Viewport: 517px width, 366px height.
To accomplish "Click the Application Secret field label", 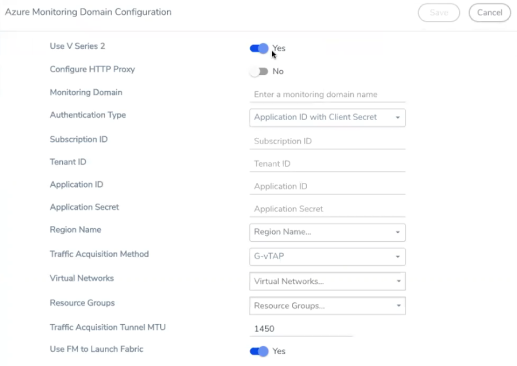I will (x=84, y=207).
